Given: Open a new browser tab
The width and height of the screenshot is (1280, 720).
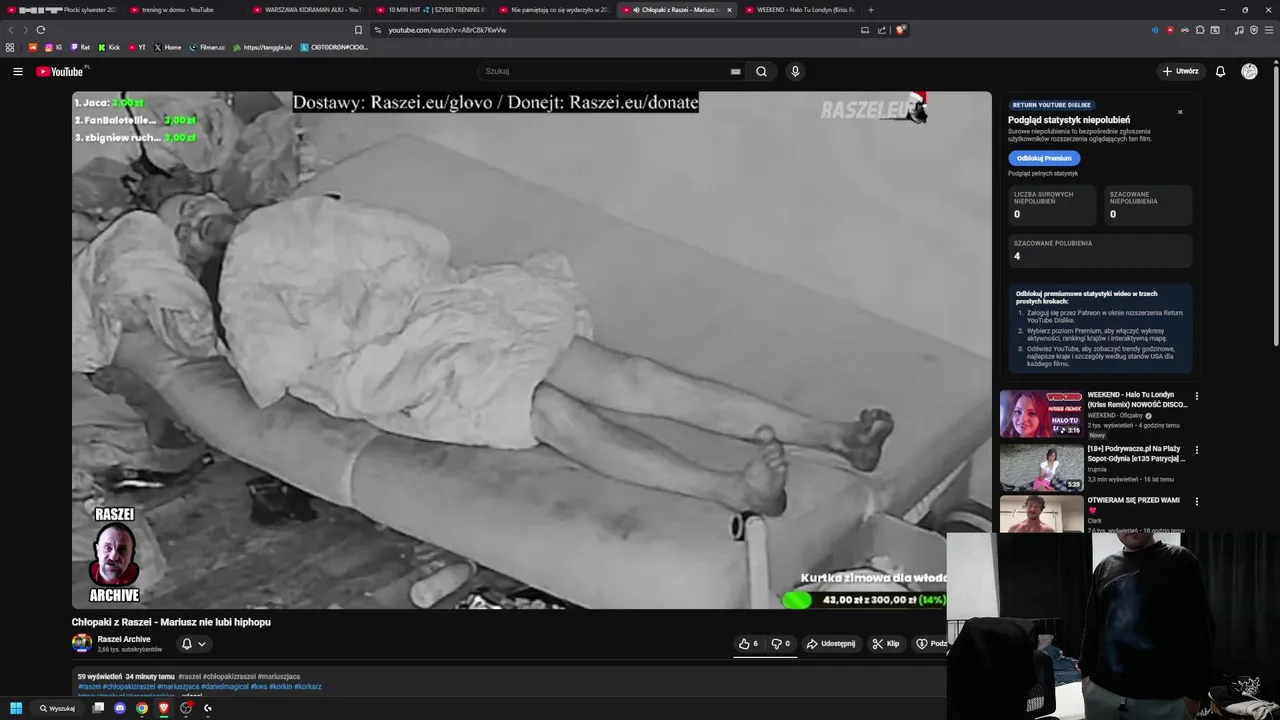Looking at the screenshot, I should pyautogui.click(x=871, y=10).
